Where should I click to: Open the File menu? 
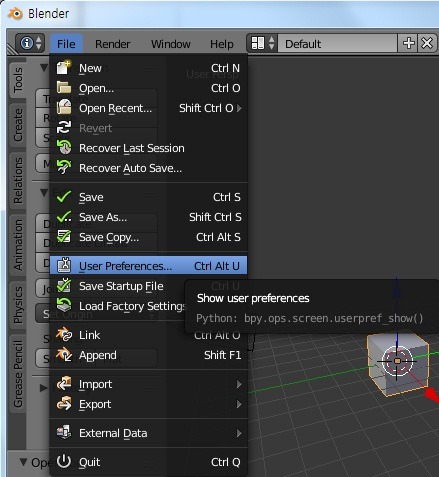(x=66, y=44)
